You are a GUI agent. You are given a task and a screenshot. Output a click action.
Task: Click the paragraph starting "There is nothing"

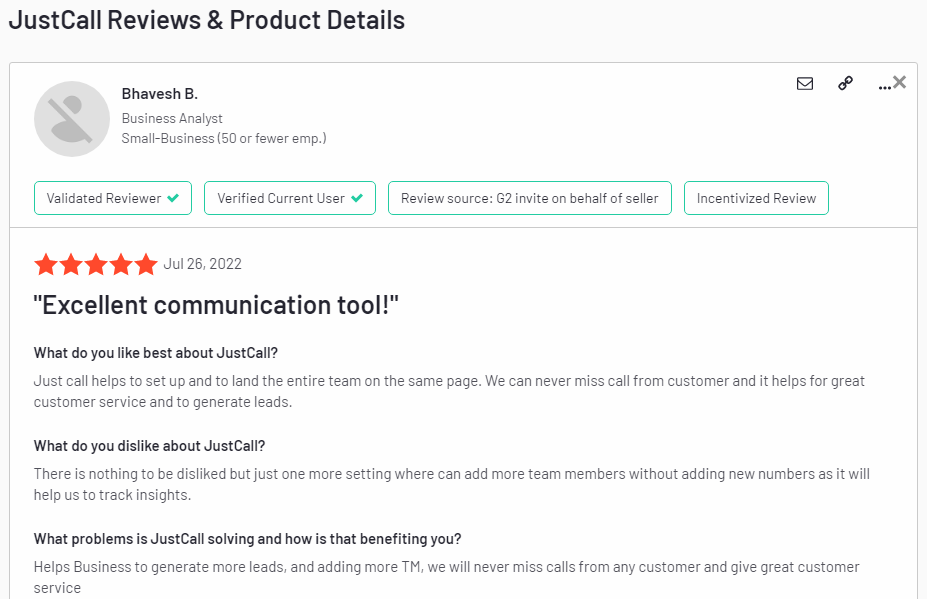click(452, 484)
